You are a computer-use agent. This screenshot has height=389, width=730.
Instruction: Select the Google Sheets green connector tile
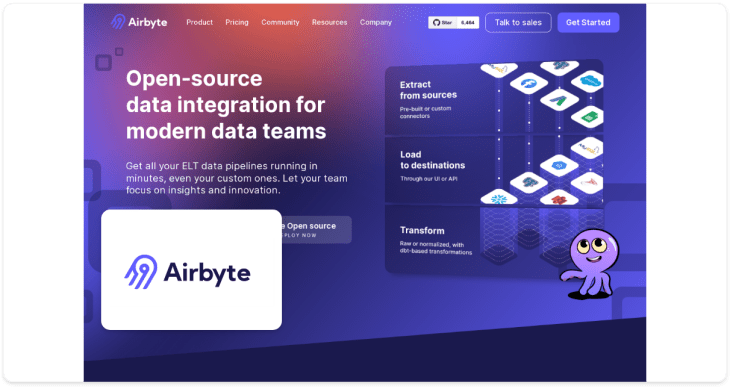588,117
